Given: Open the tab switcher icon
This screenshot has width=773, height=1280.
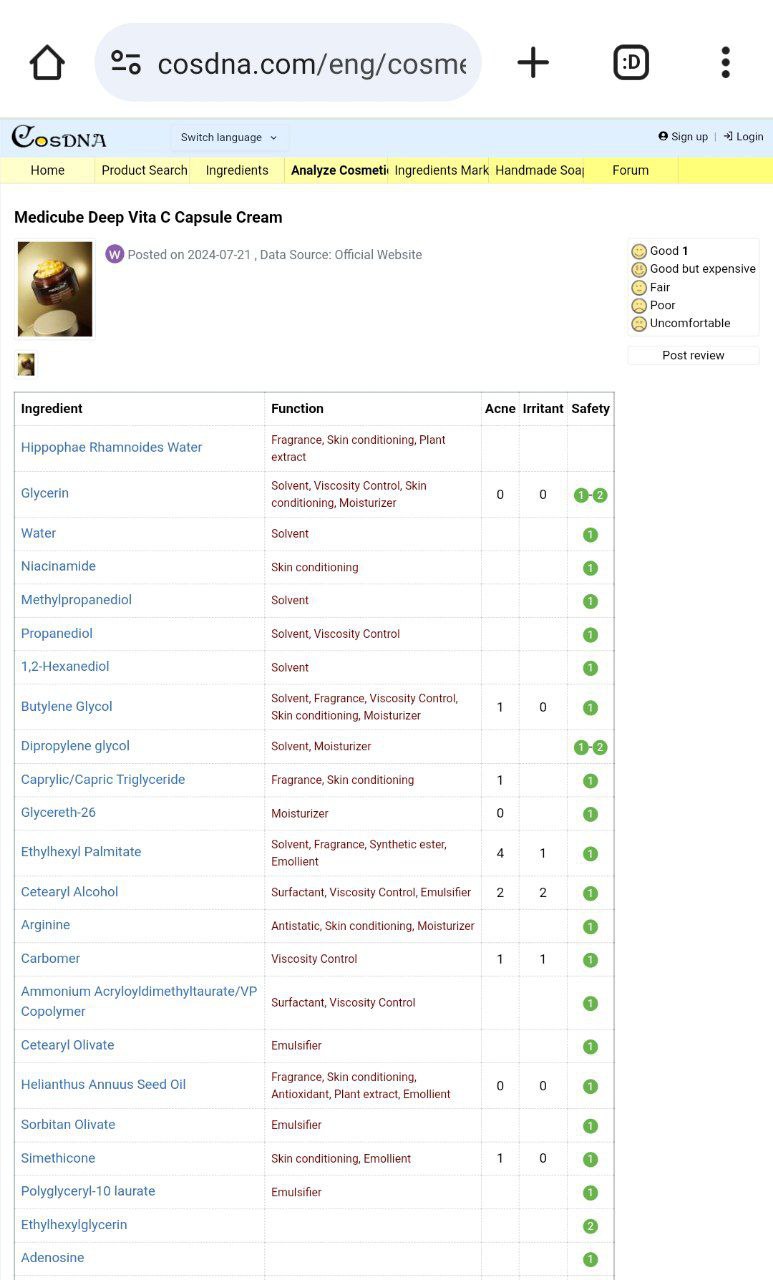Looking at the screenshot, I should (x=631, y=63).
